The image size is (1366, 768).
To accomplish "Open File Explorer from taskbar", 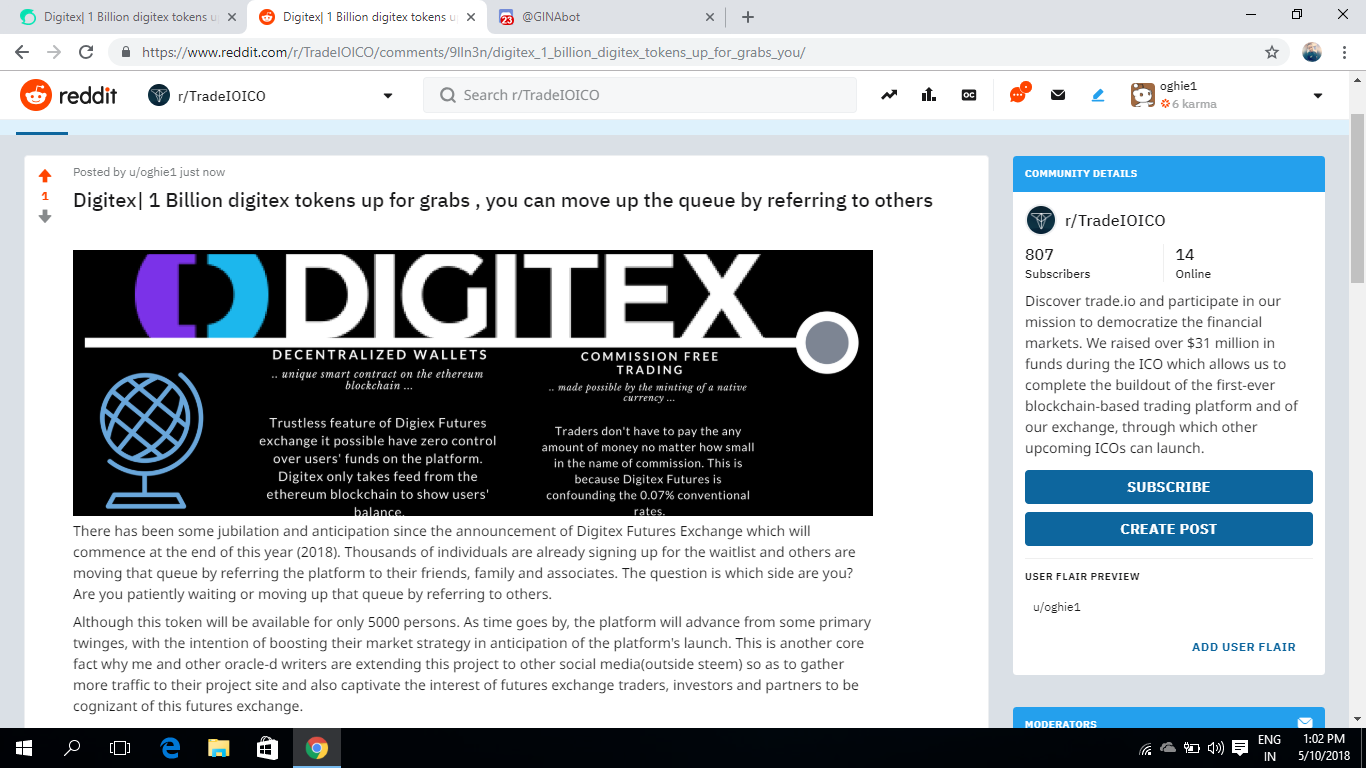I will tap(218, 747).
